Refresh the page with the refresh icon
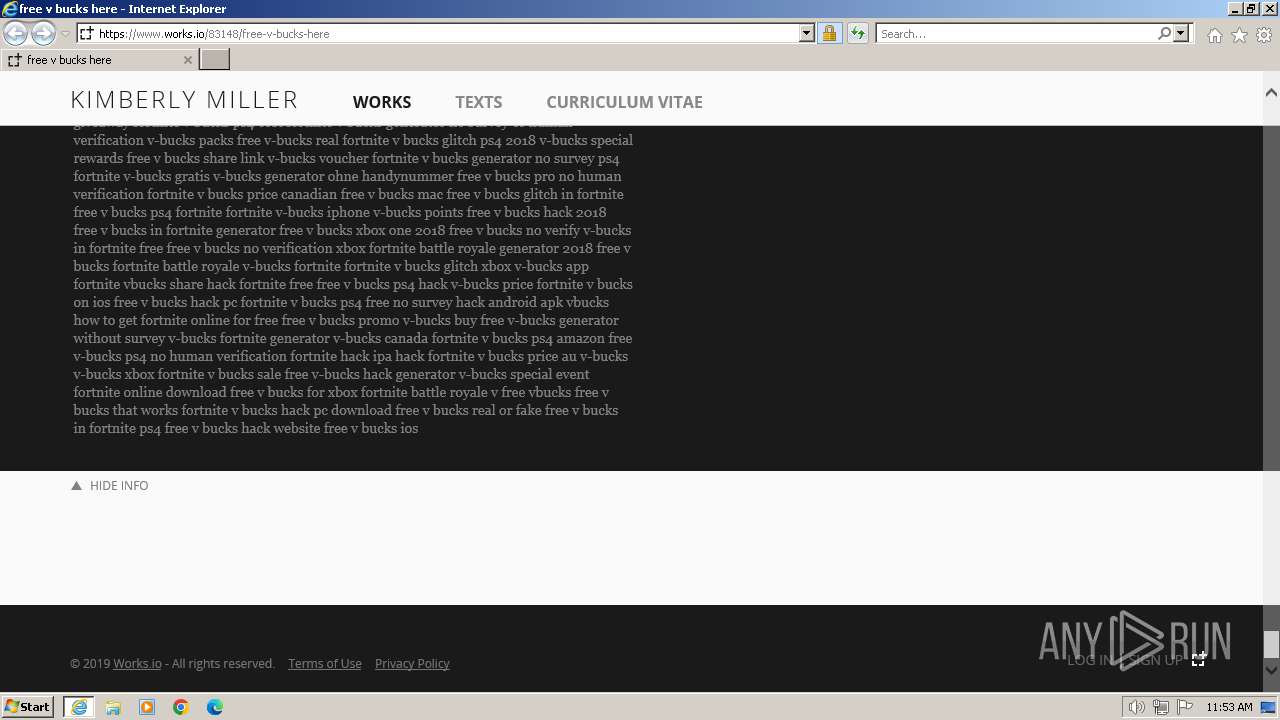Screen dimensions: 1280x720 857,33
